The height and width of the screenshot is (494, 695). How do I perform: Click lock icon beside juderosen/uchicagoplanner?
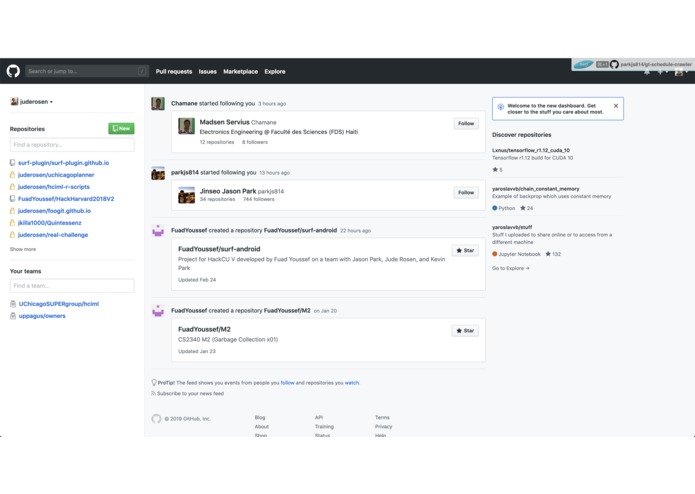12,175
